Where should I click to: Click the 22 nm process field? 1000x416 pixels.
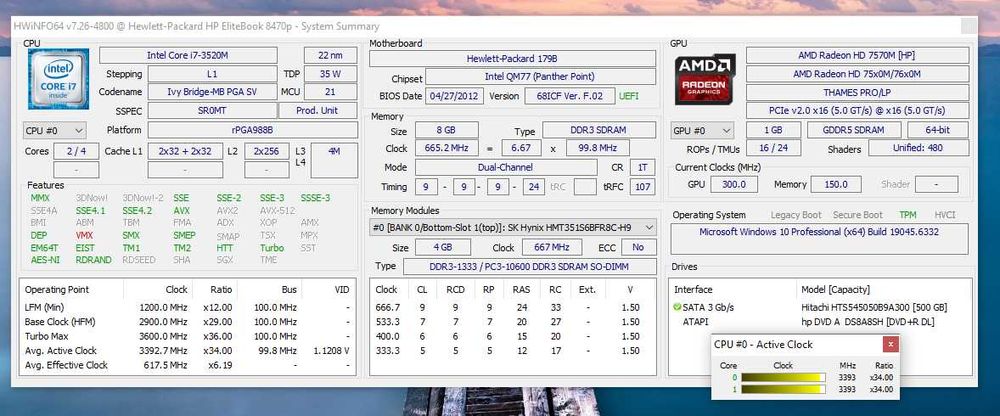click(330, 56)
